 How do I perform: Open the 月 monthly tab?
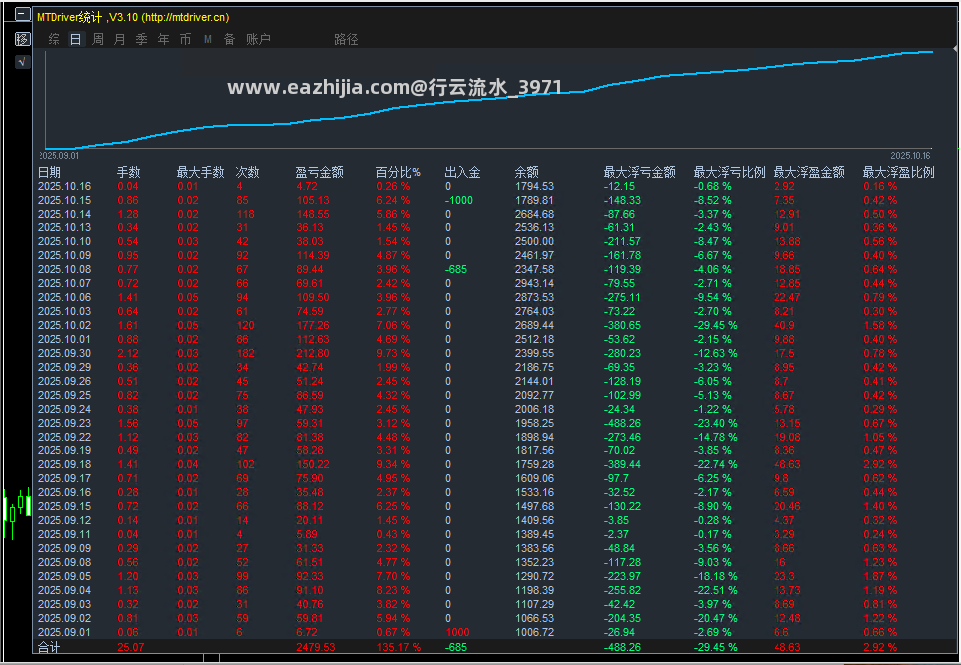pyautogui.click(x=120, y=39)
